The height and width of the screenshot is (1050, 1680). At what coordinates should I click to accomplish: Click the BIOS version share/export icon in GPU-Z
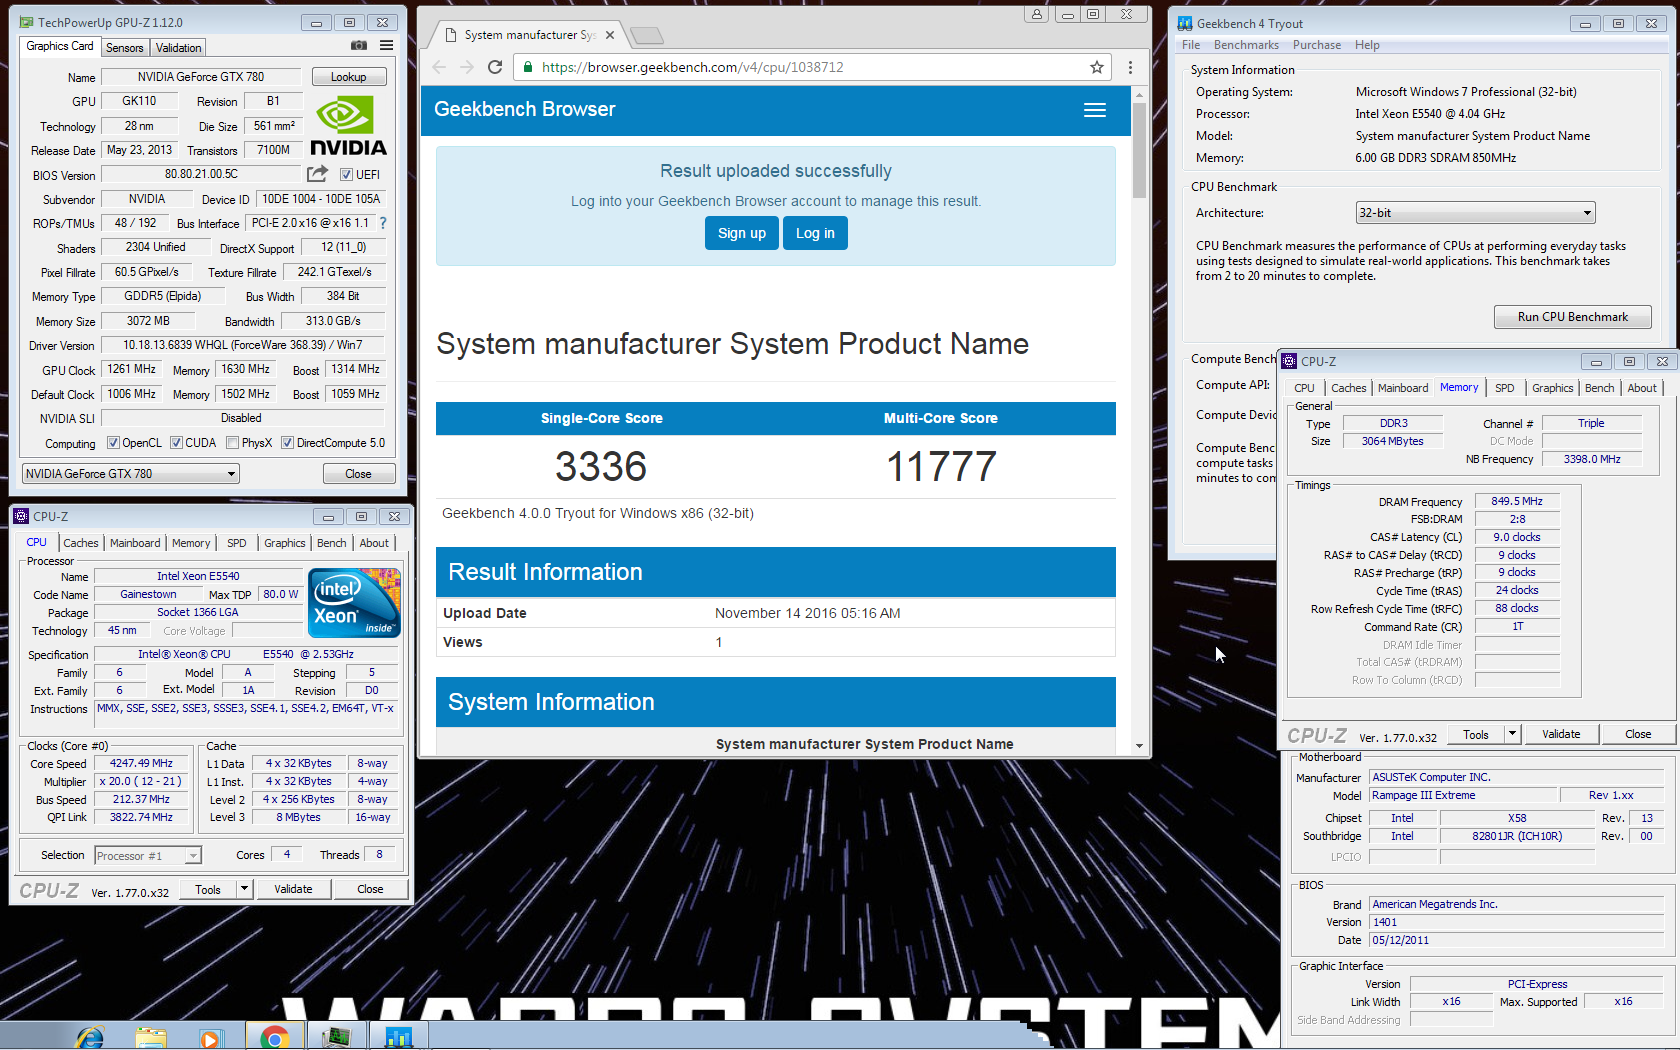click(318, 174)
